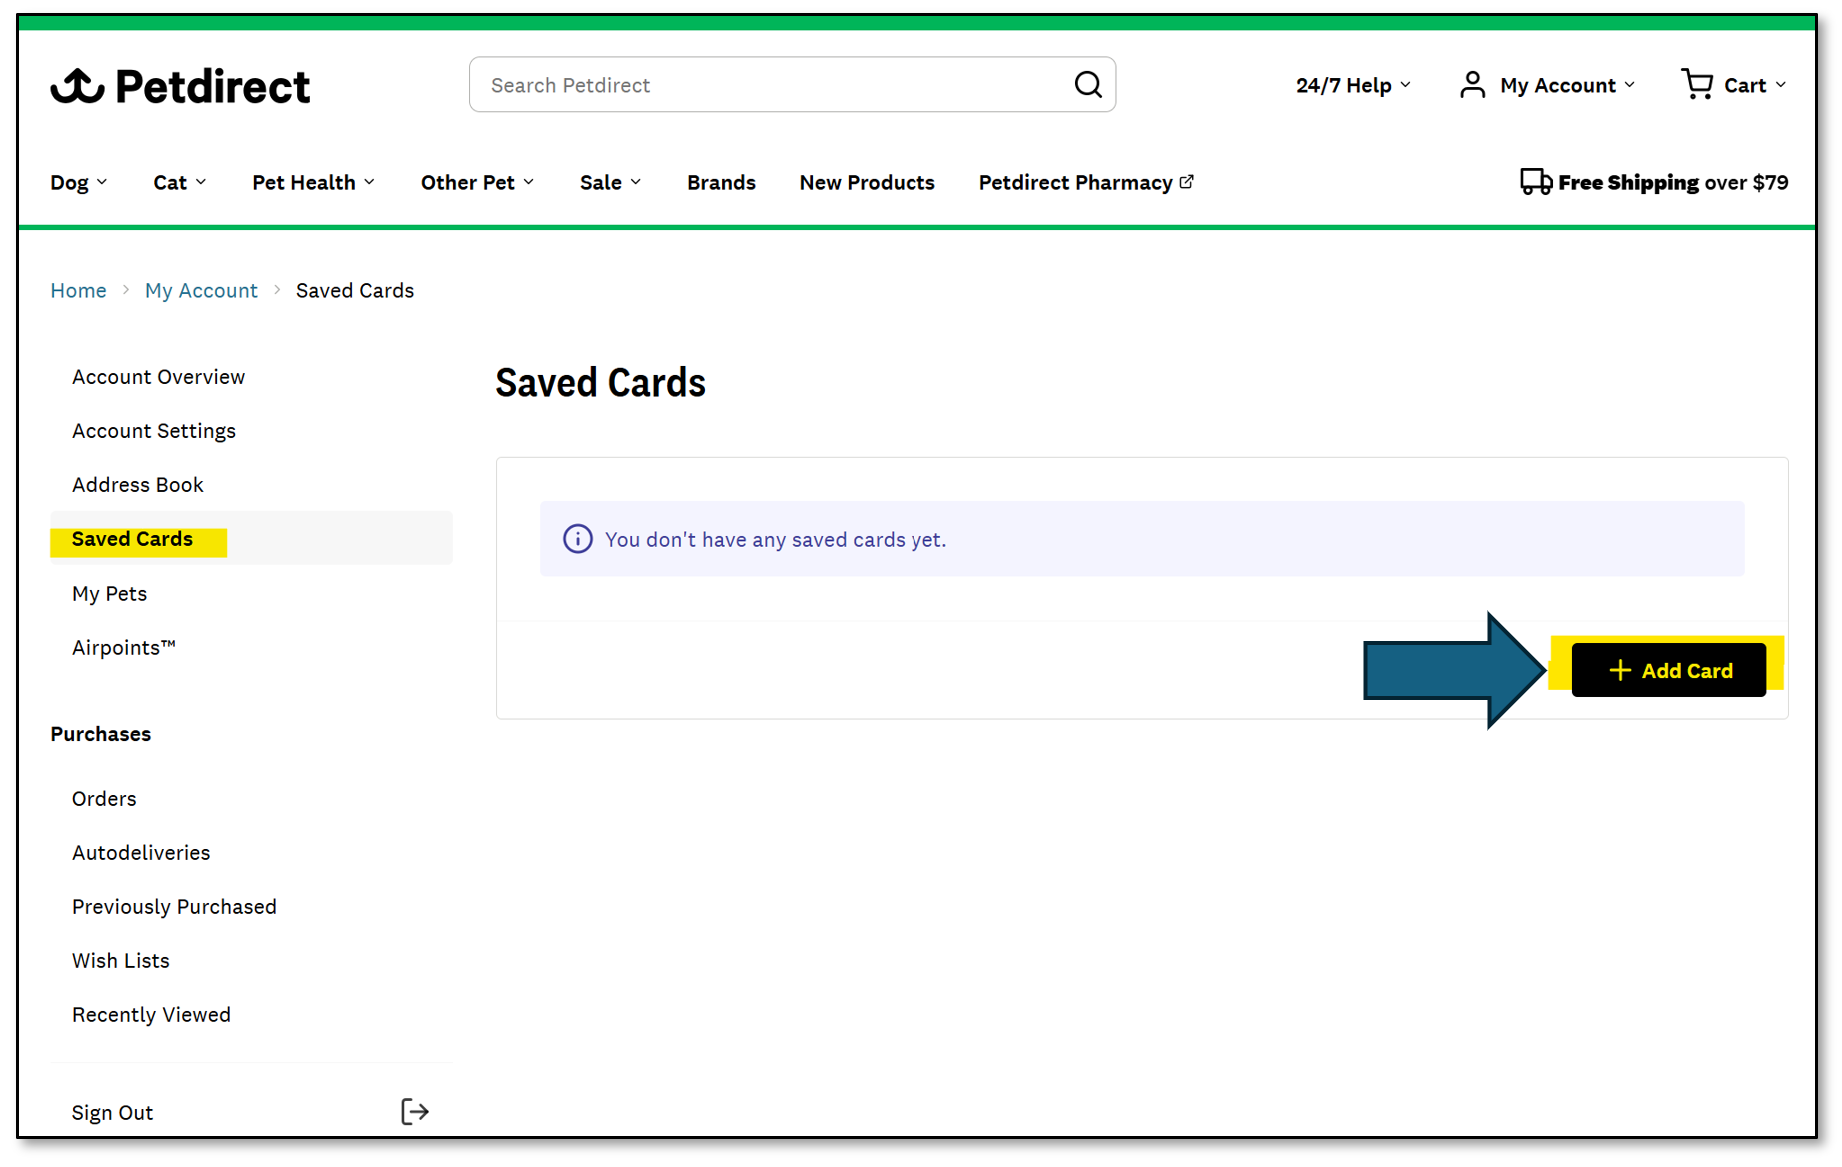
Task: Open Autodeliveries in Purchases
Action: click(141, 853)
